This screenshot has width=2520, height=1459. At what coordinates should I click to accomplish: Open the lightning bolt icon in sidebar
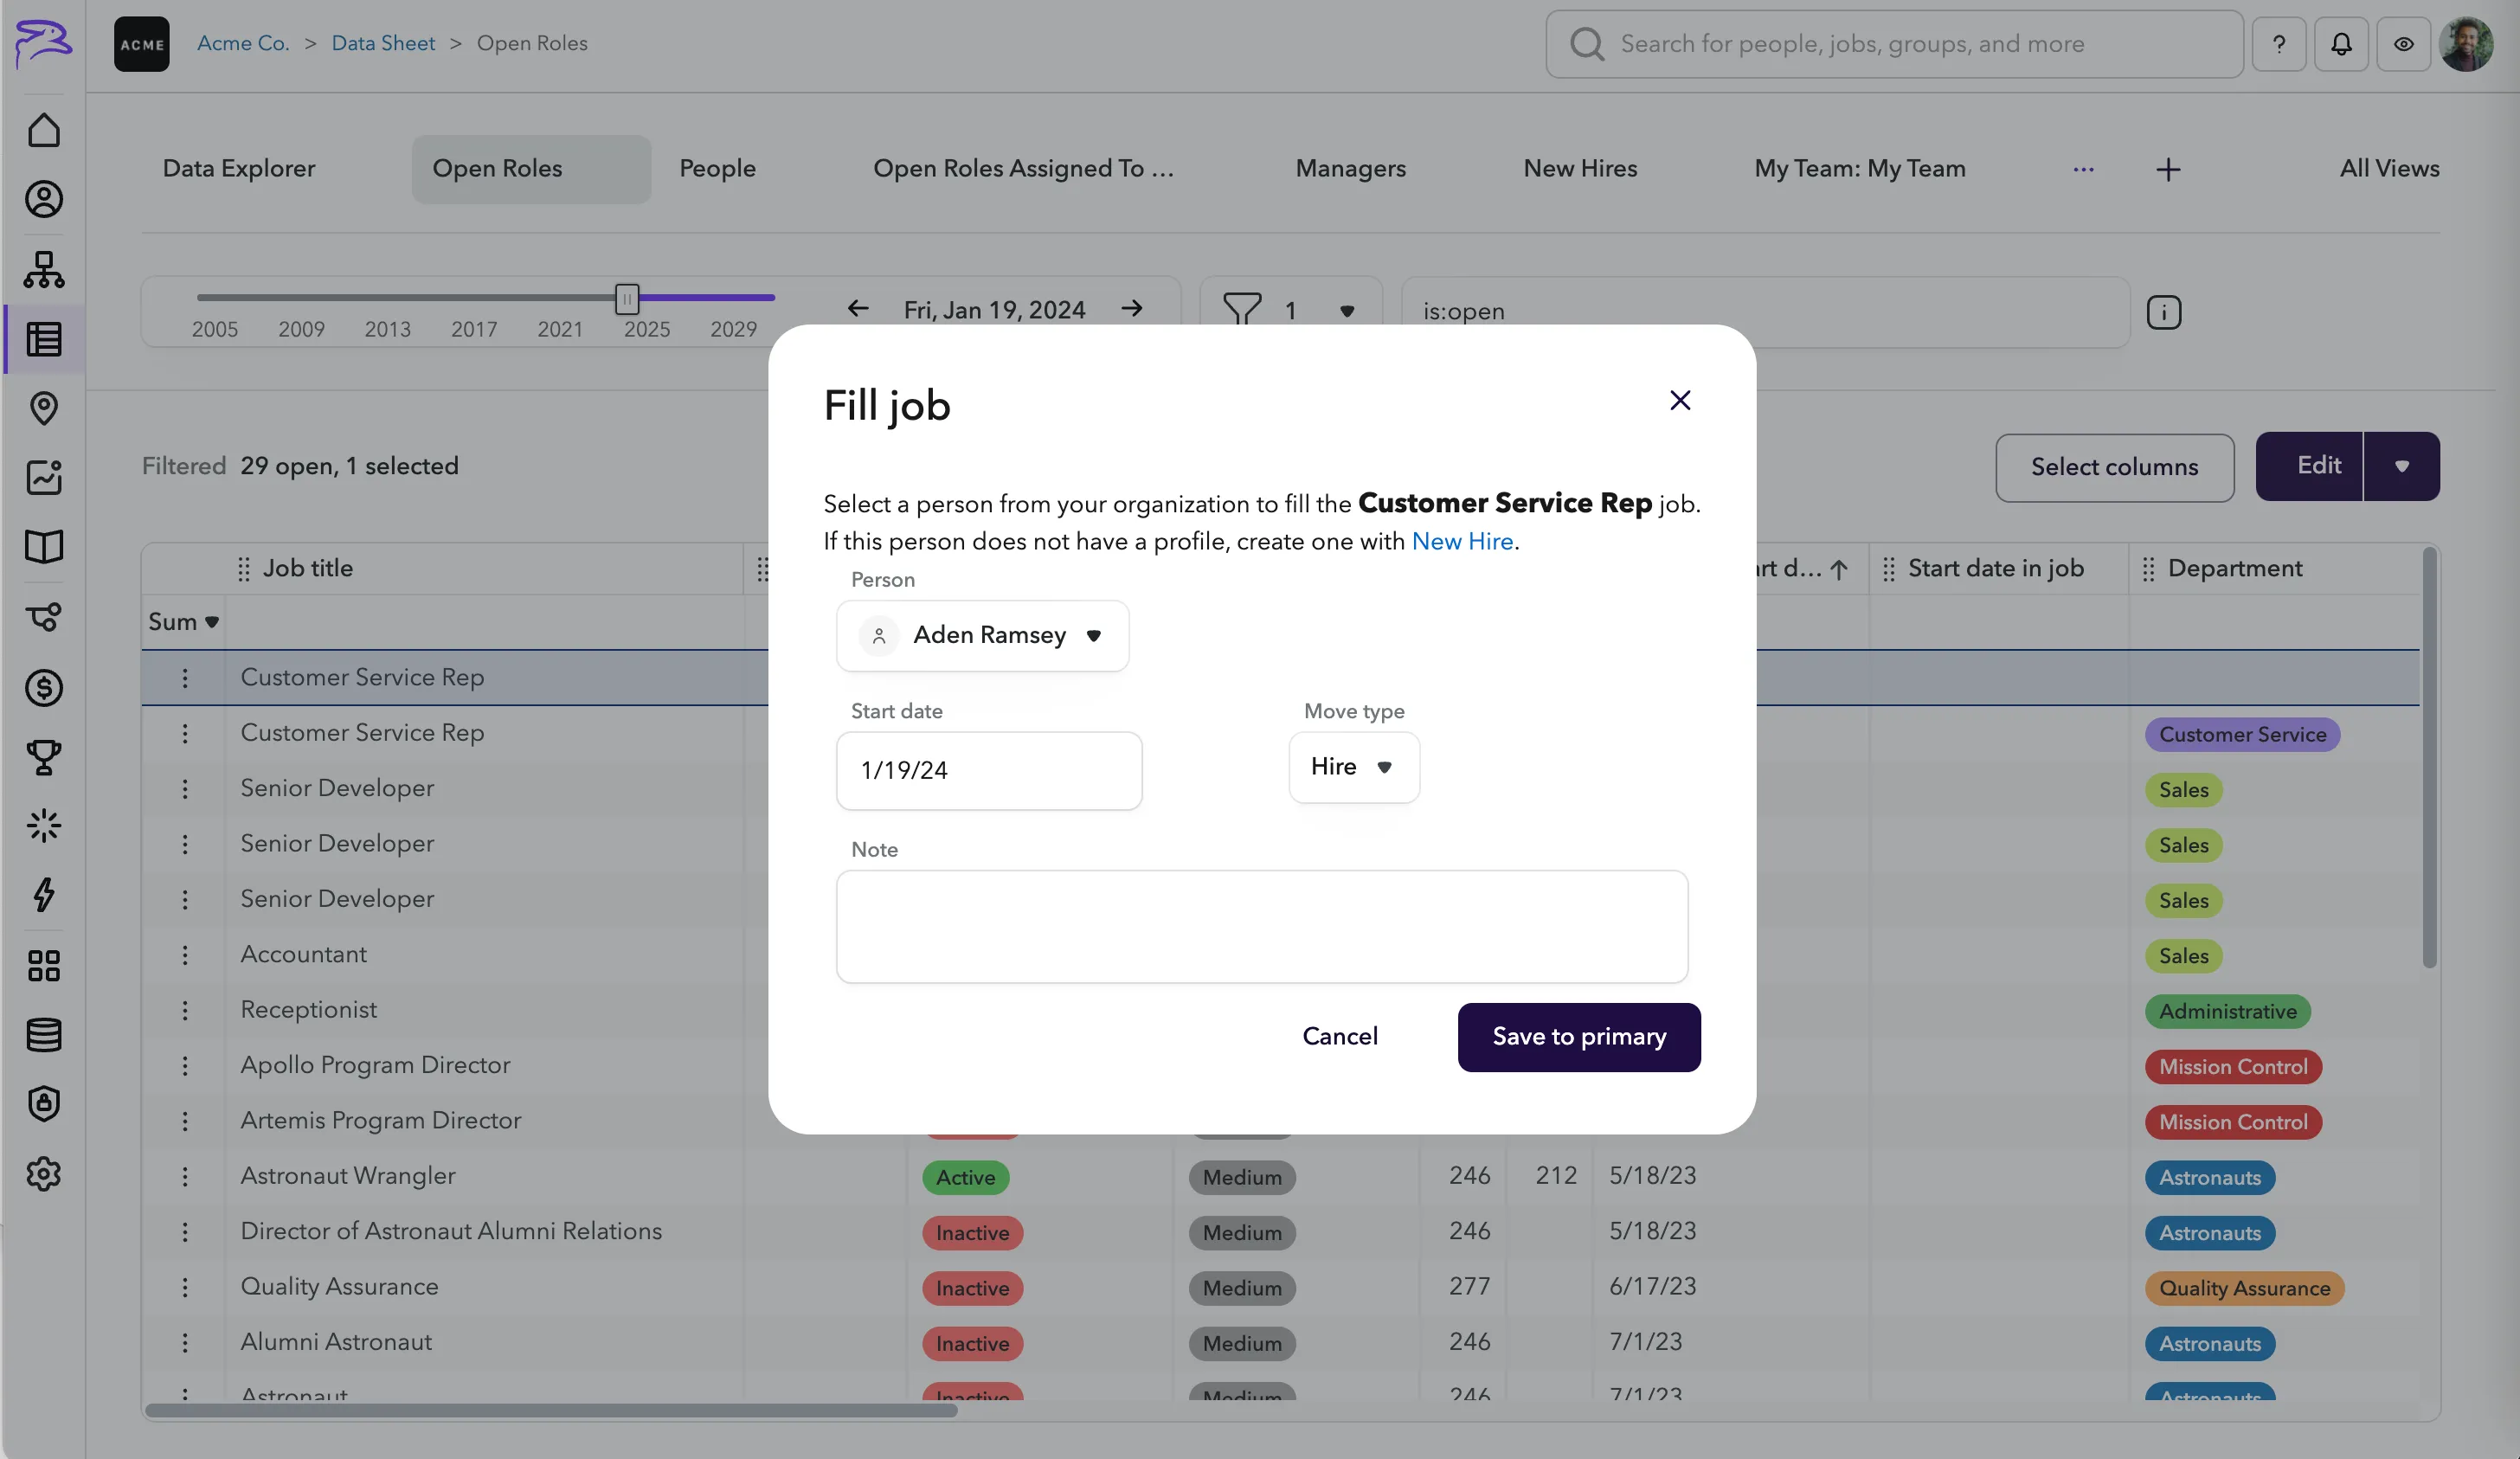[44, 895]
